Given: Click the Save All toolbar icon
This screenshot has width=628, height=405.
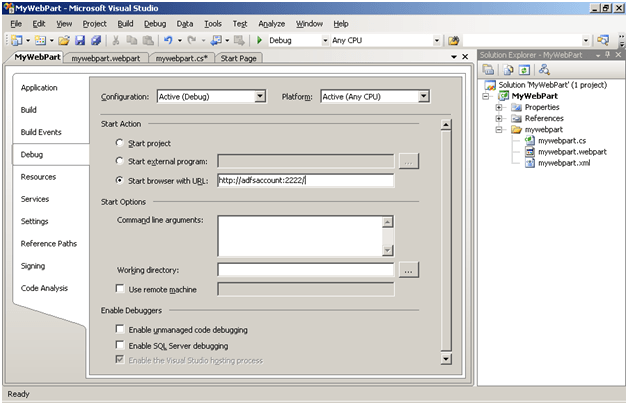Looking at the screenshot, I should click(x=96, y=41).
